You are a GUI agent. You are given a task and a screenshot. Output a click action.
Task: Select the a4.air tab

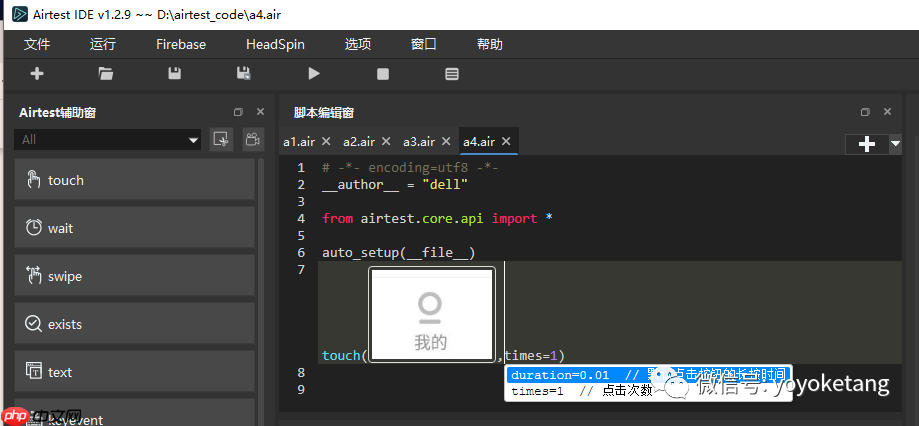[479, 142]
